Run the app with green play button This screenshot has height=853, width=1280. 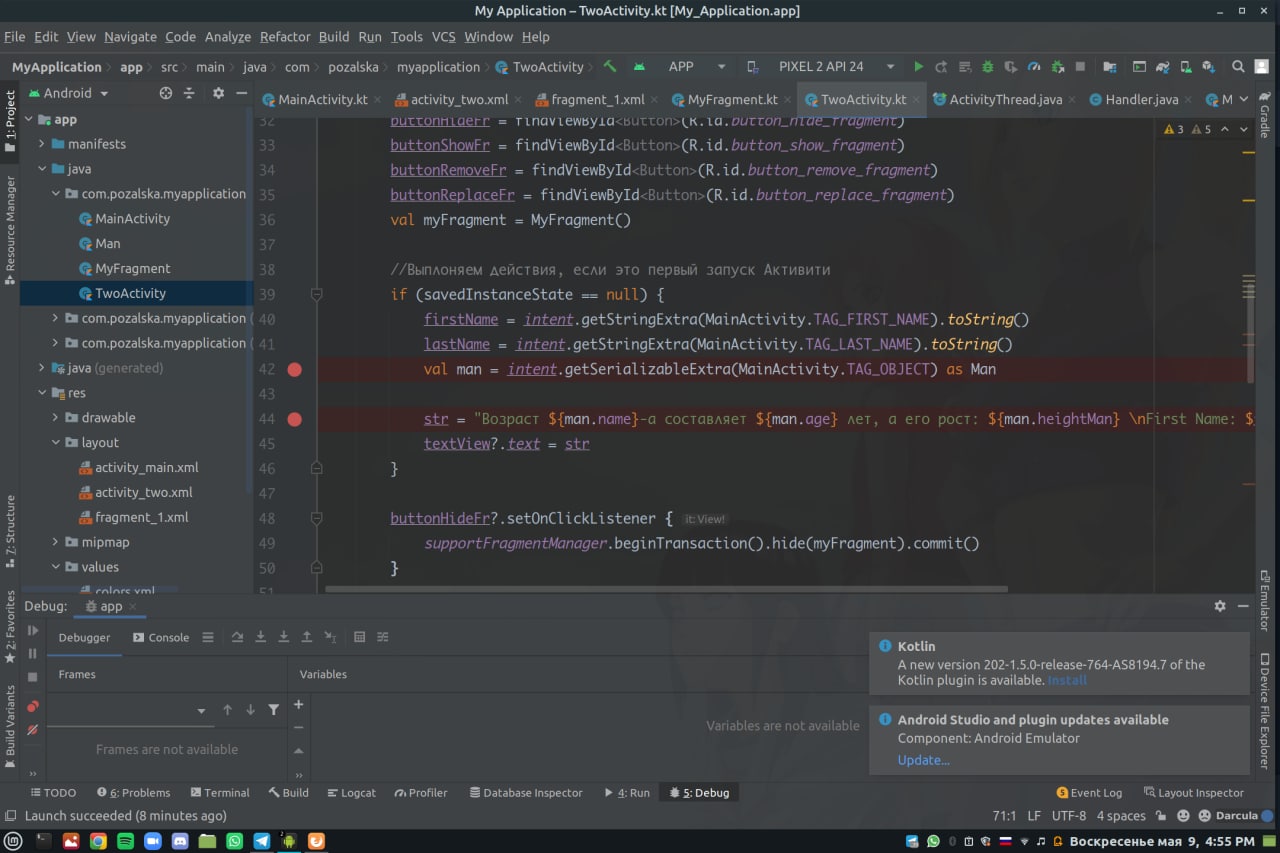click(918, 67)
